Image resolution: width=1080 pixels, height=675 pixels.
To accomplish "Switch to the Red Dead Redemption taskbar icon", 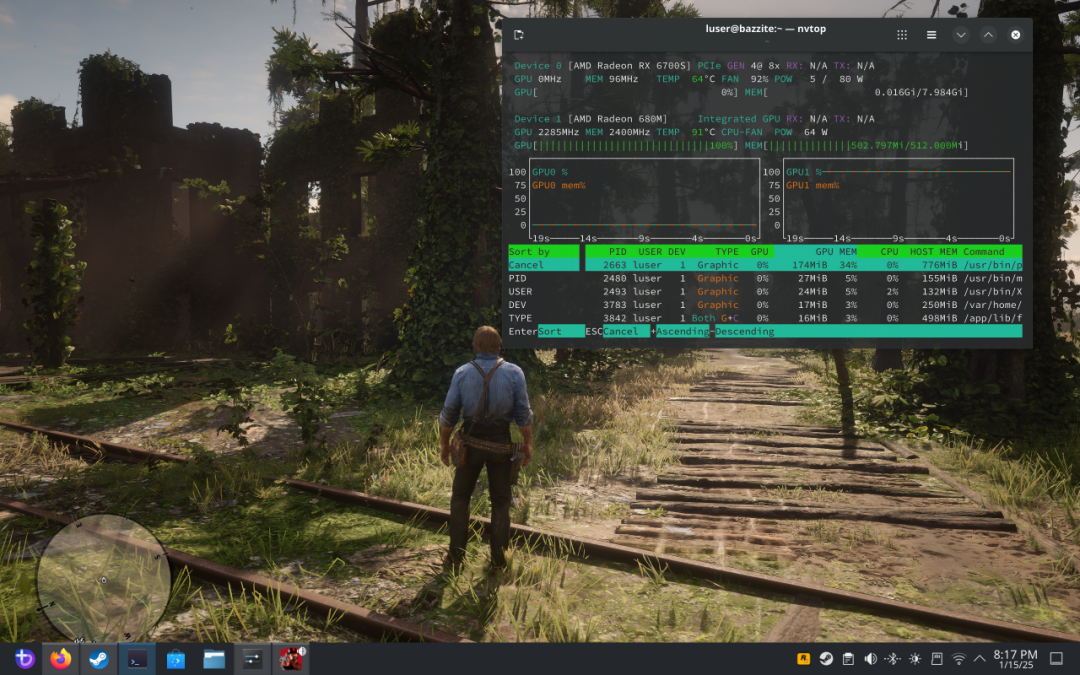I will pos(291,659).
